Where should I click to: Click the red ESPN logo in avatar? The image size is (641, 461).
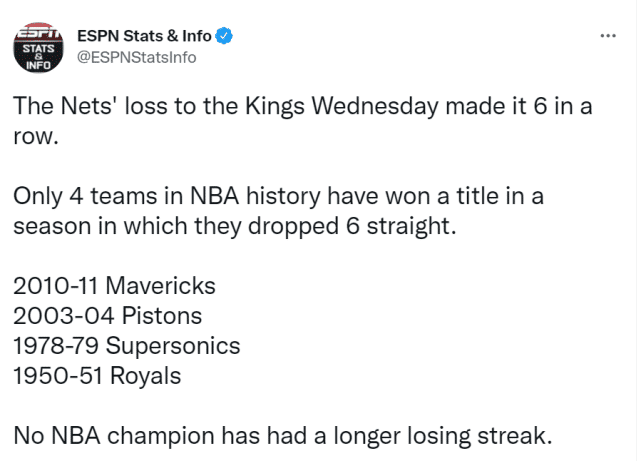click(x=39, y=35)
